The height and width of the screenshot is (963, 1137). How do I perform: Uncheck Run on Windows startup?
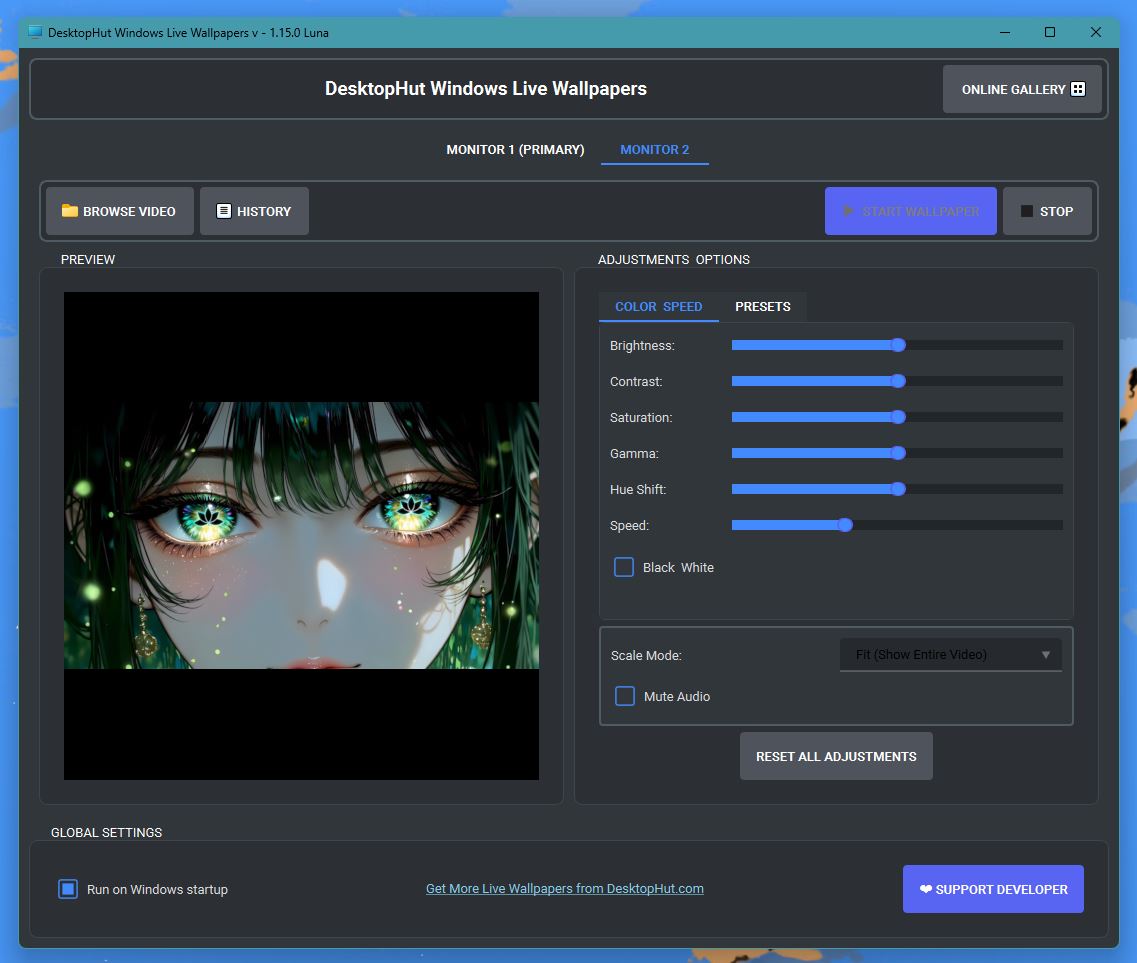pos(68,889)
